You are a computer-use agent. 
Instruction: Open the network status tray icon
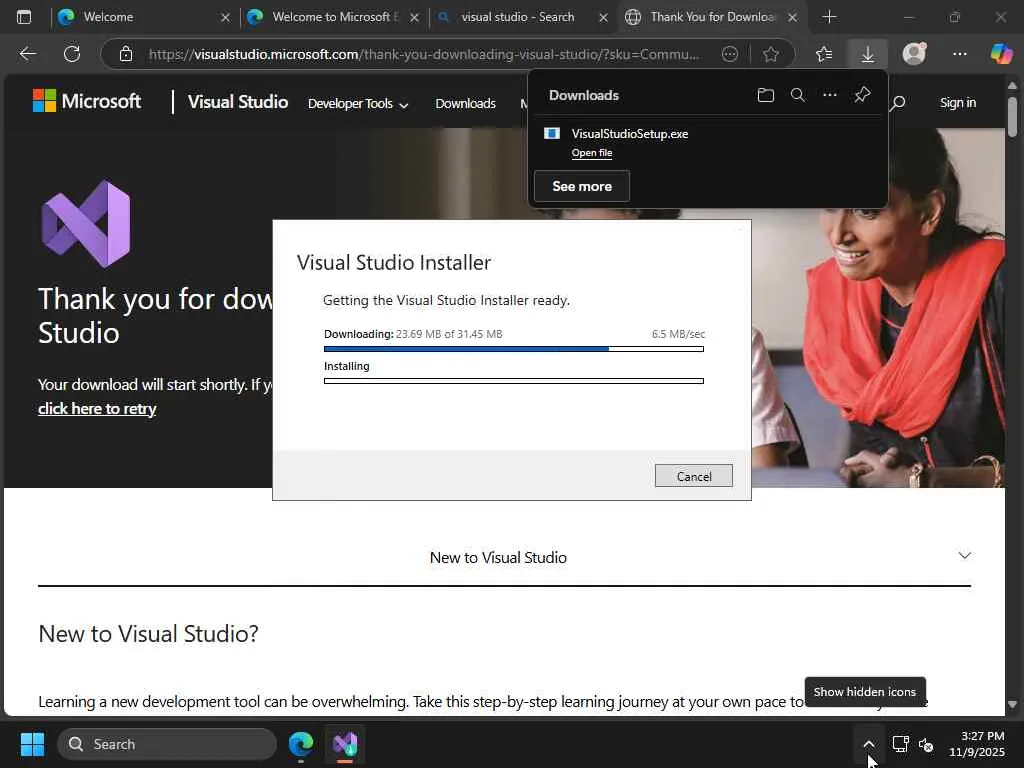901,744
